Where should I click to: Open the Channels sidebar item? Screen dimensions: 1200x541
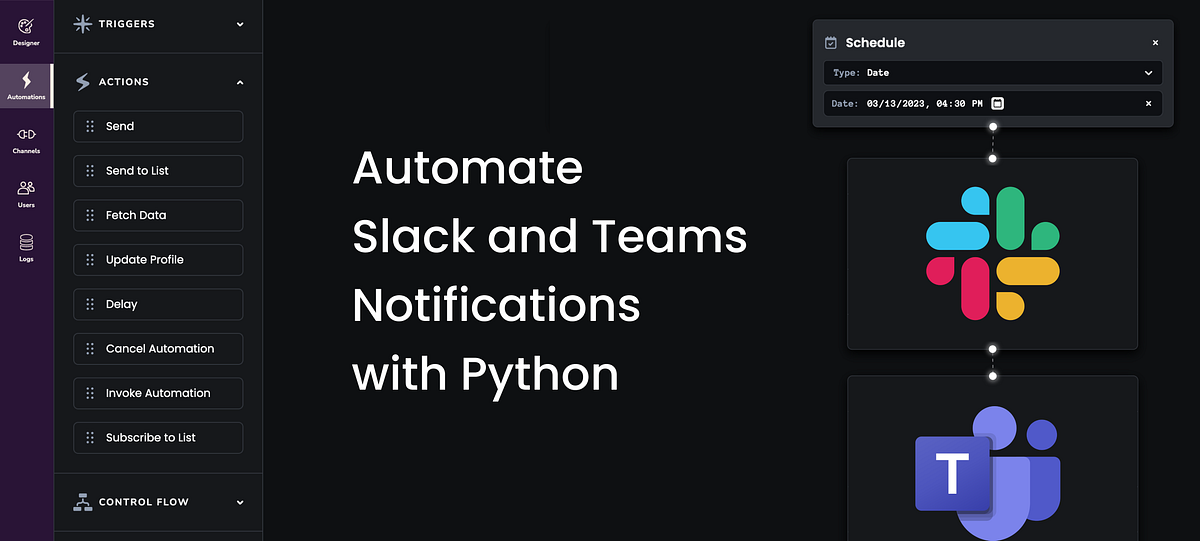pyautogui.click(x=26, y=140)
